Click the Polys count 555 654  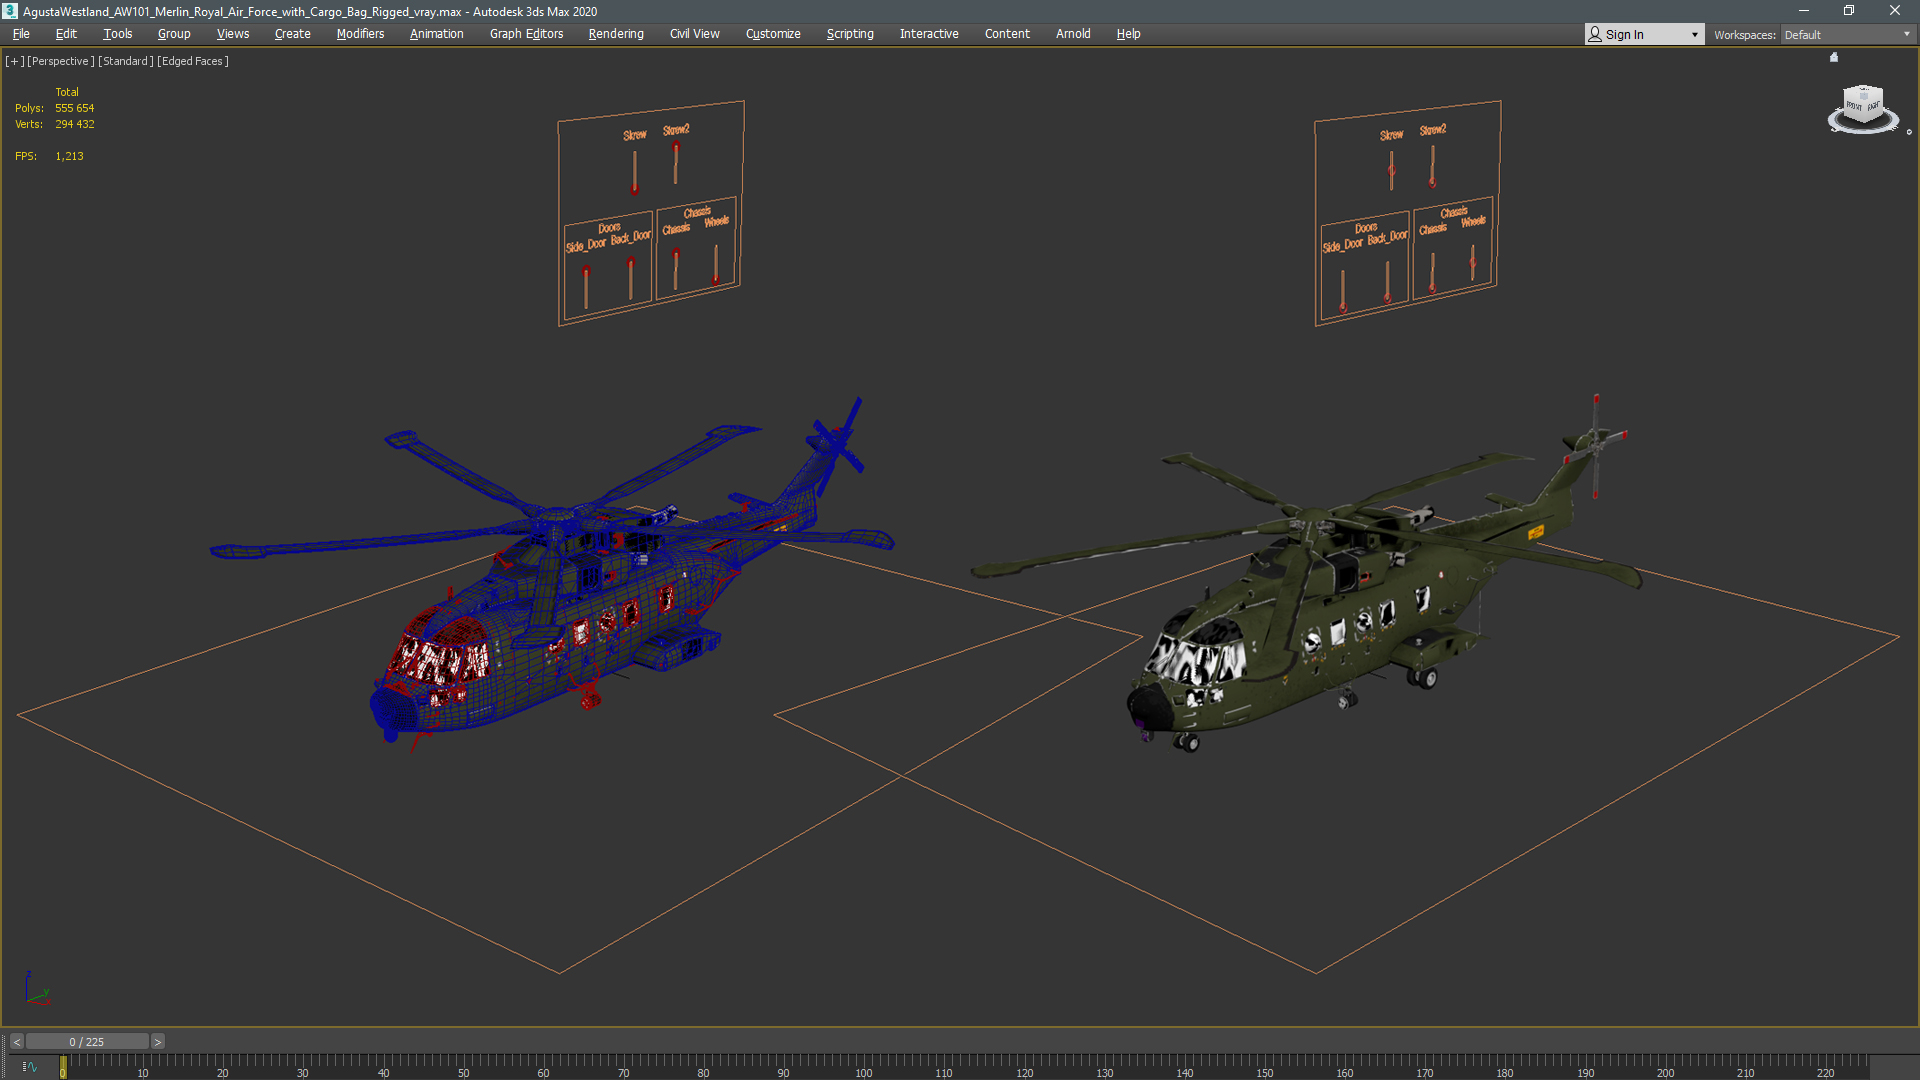click(74, 108)
